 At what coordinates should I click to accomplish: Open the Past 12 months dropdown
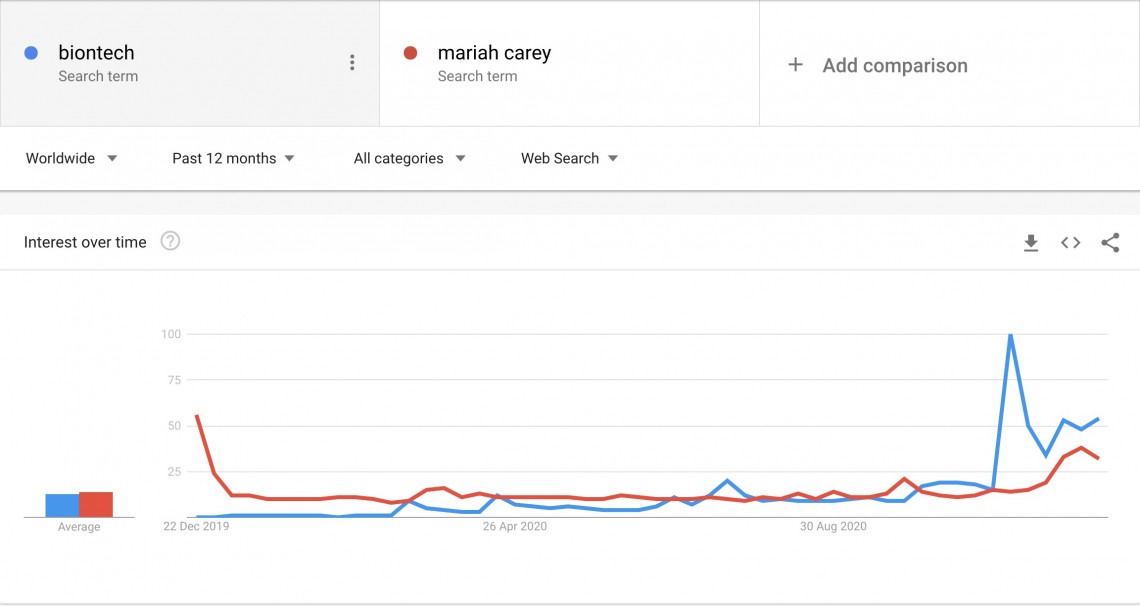pos(233,158)
